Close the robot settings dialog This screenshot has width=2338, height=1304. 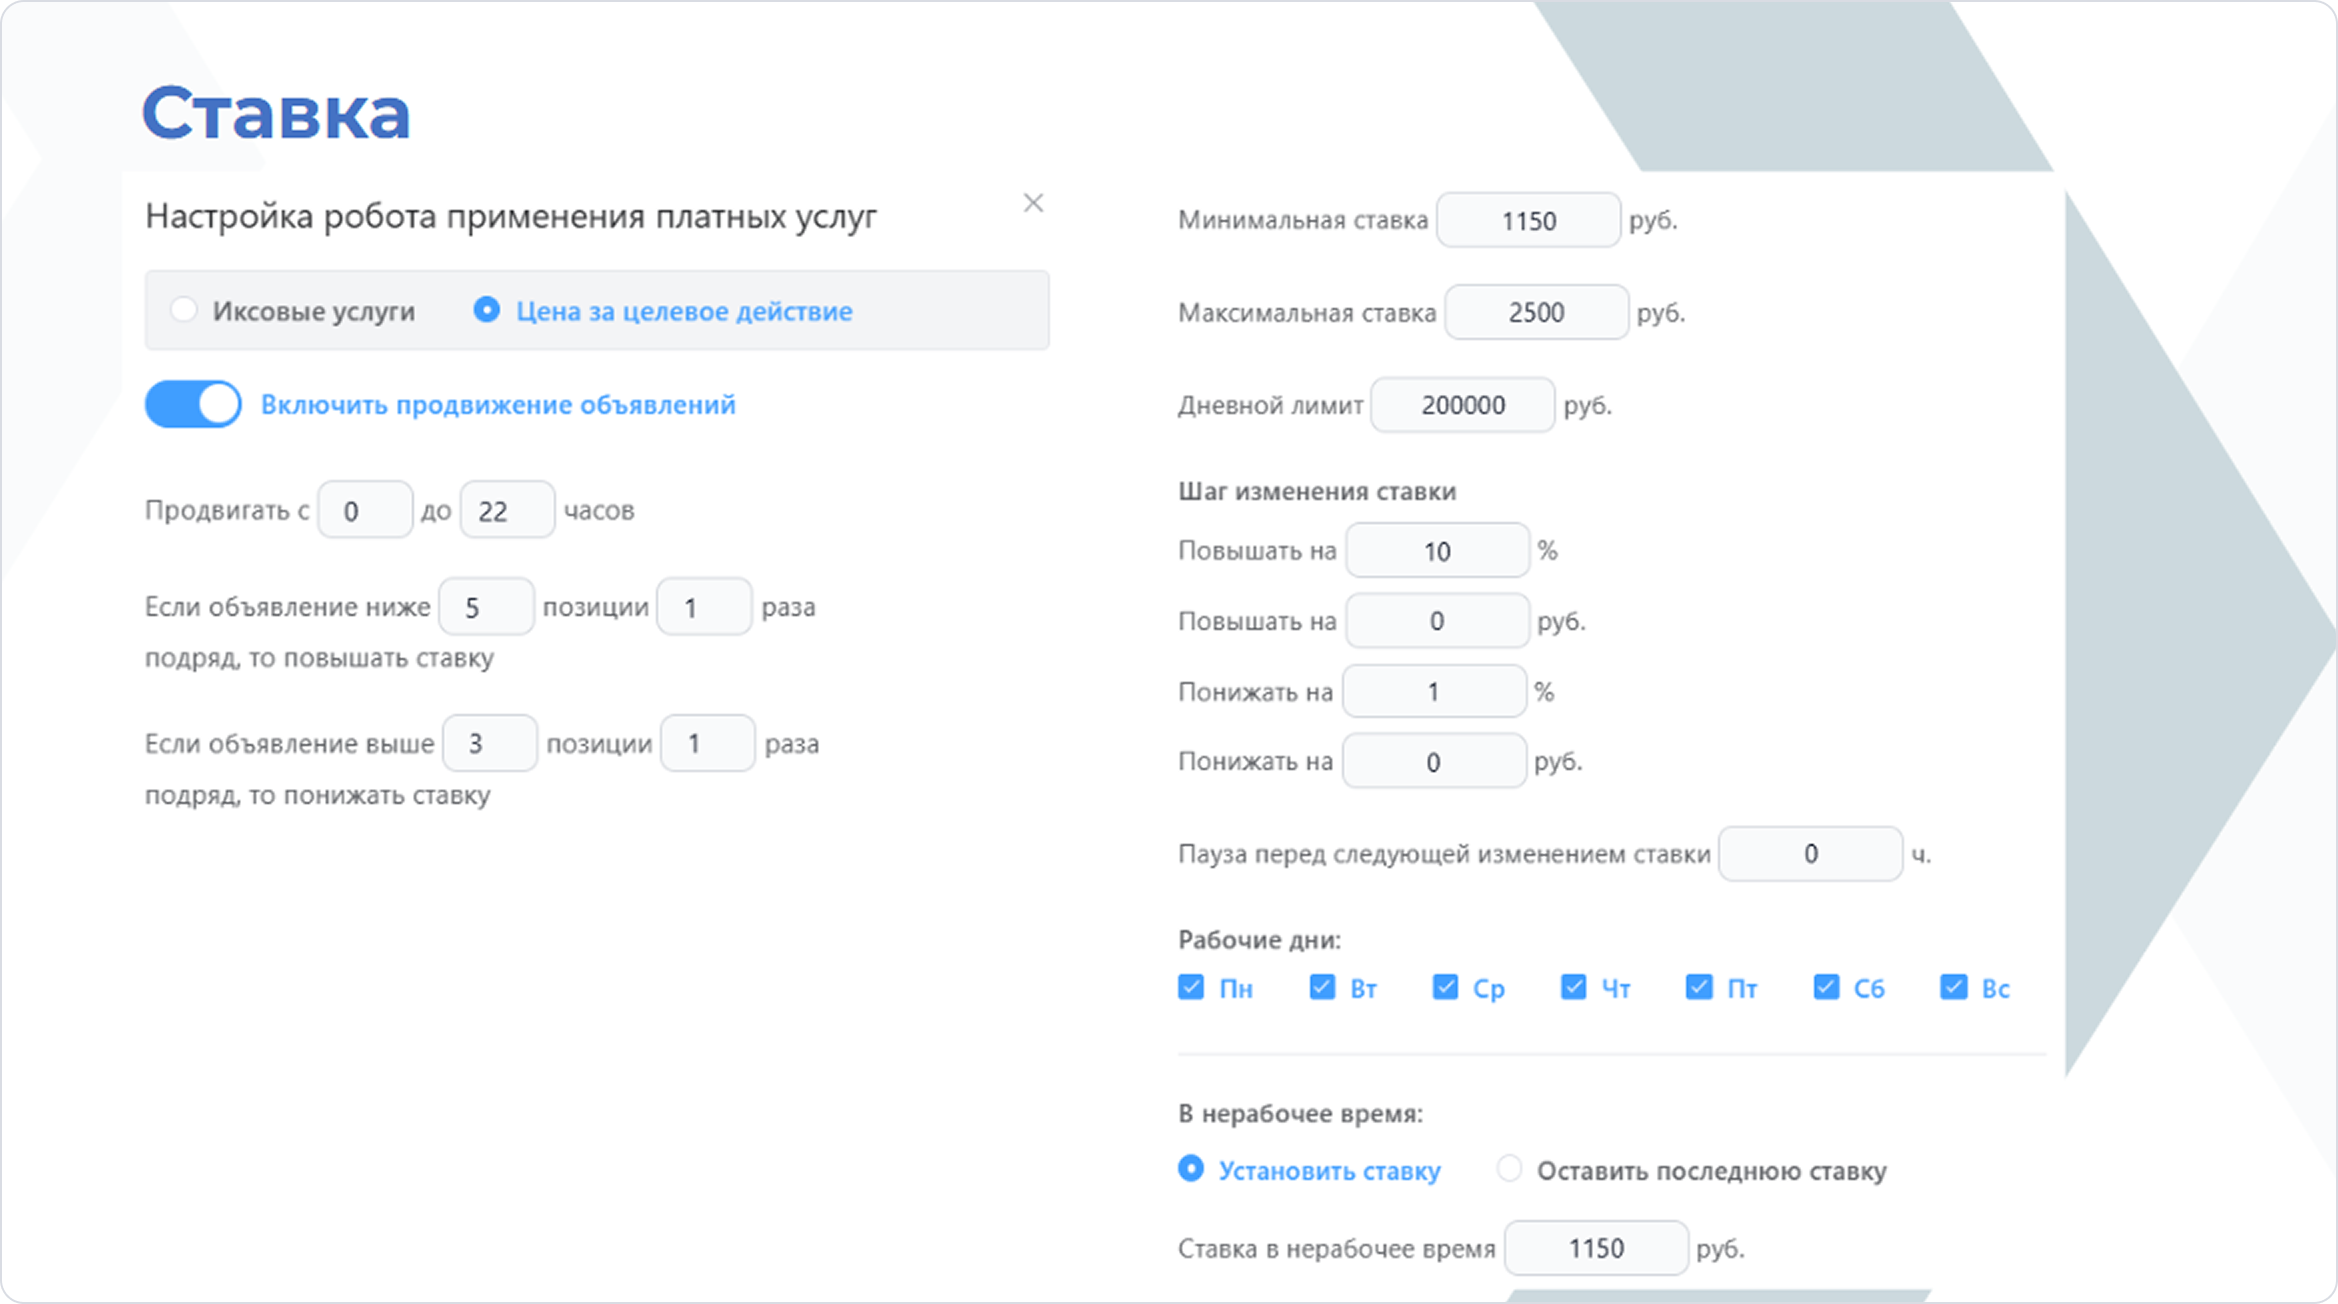(x=1033, y=203)
